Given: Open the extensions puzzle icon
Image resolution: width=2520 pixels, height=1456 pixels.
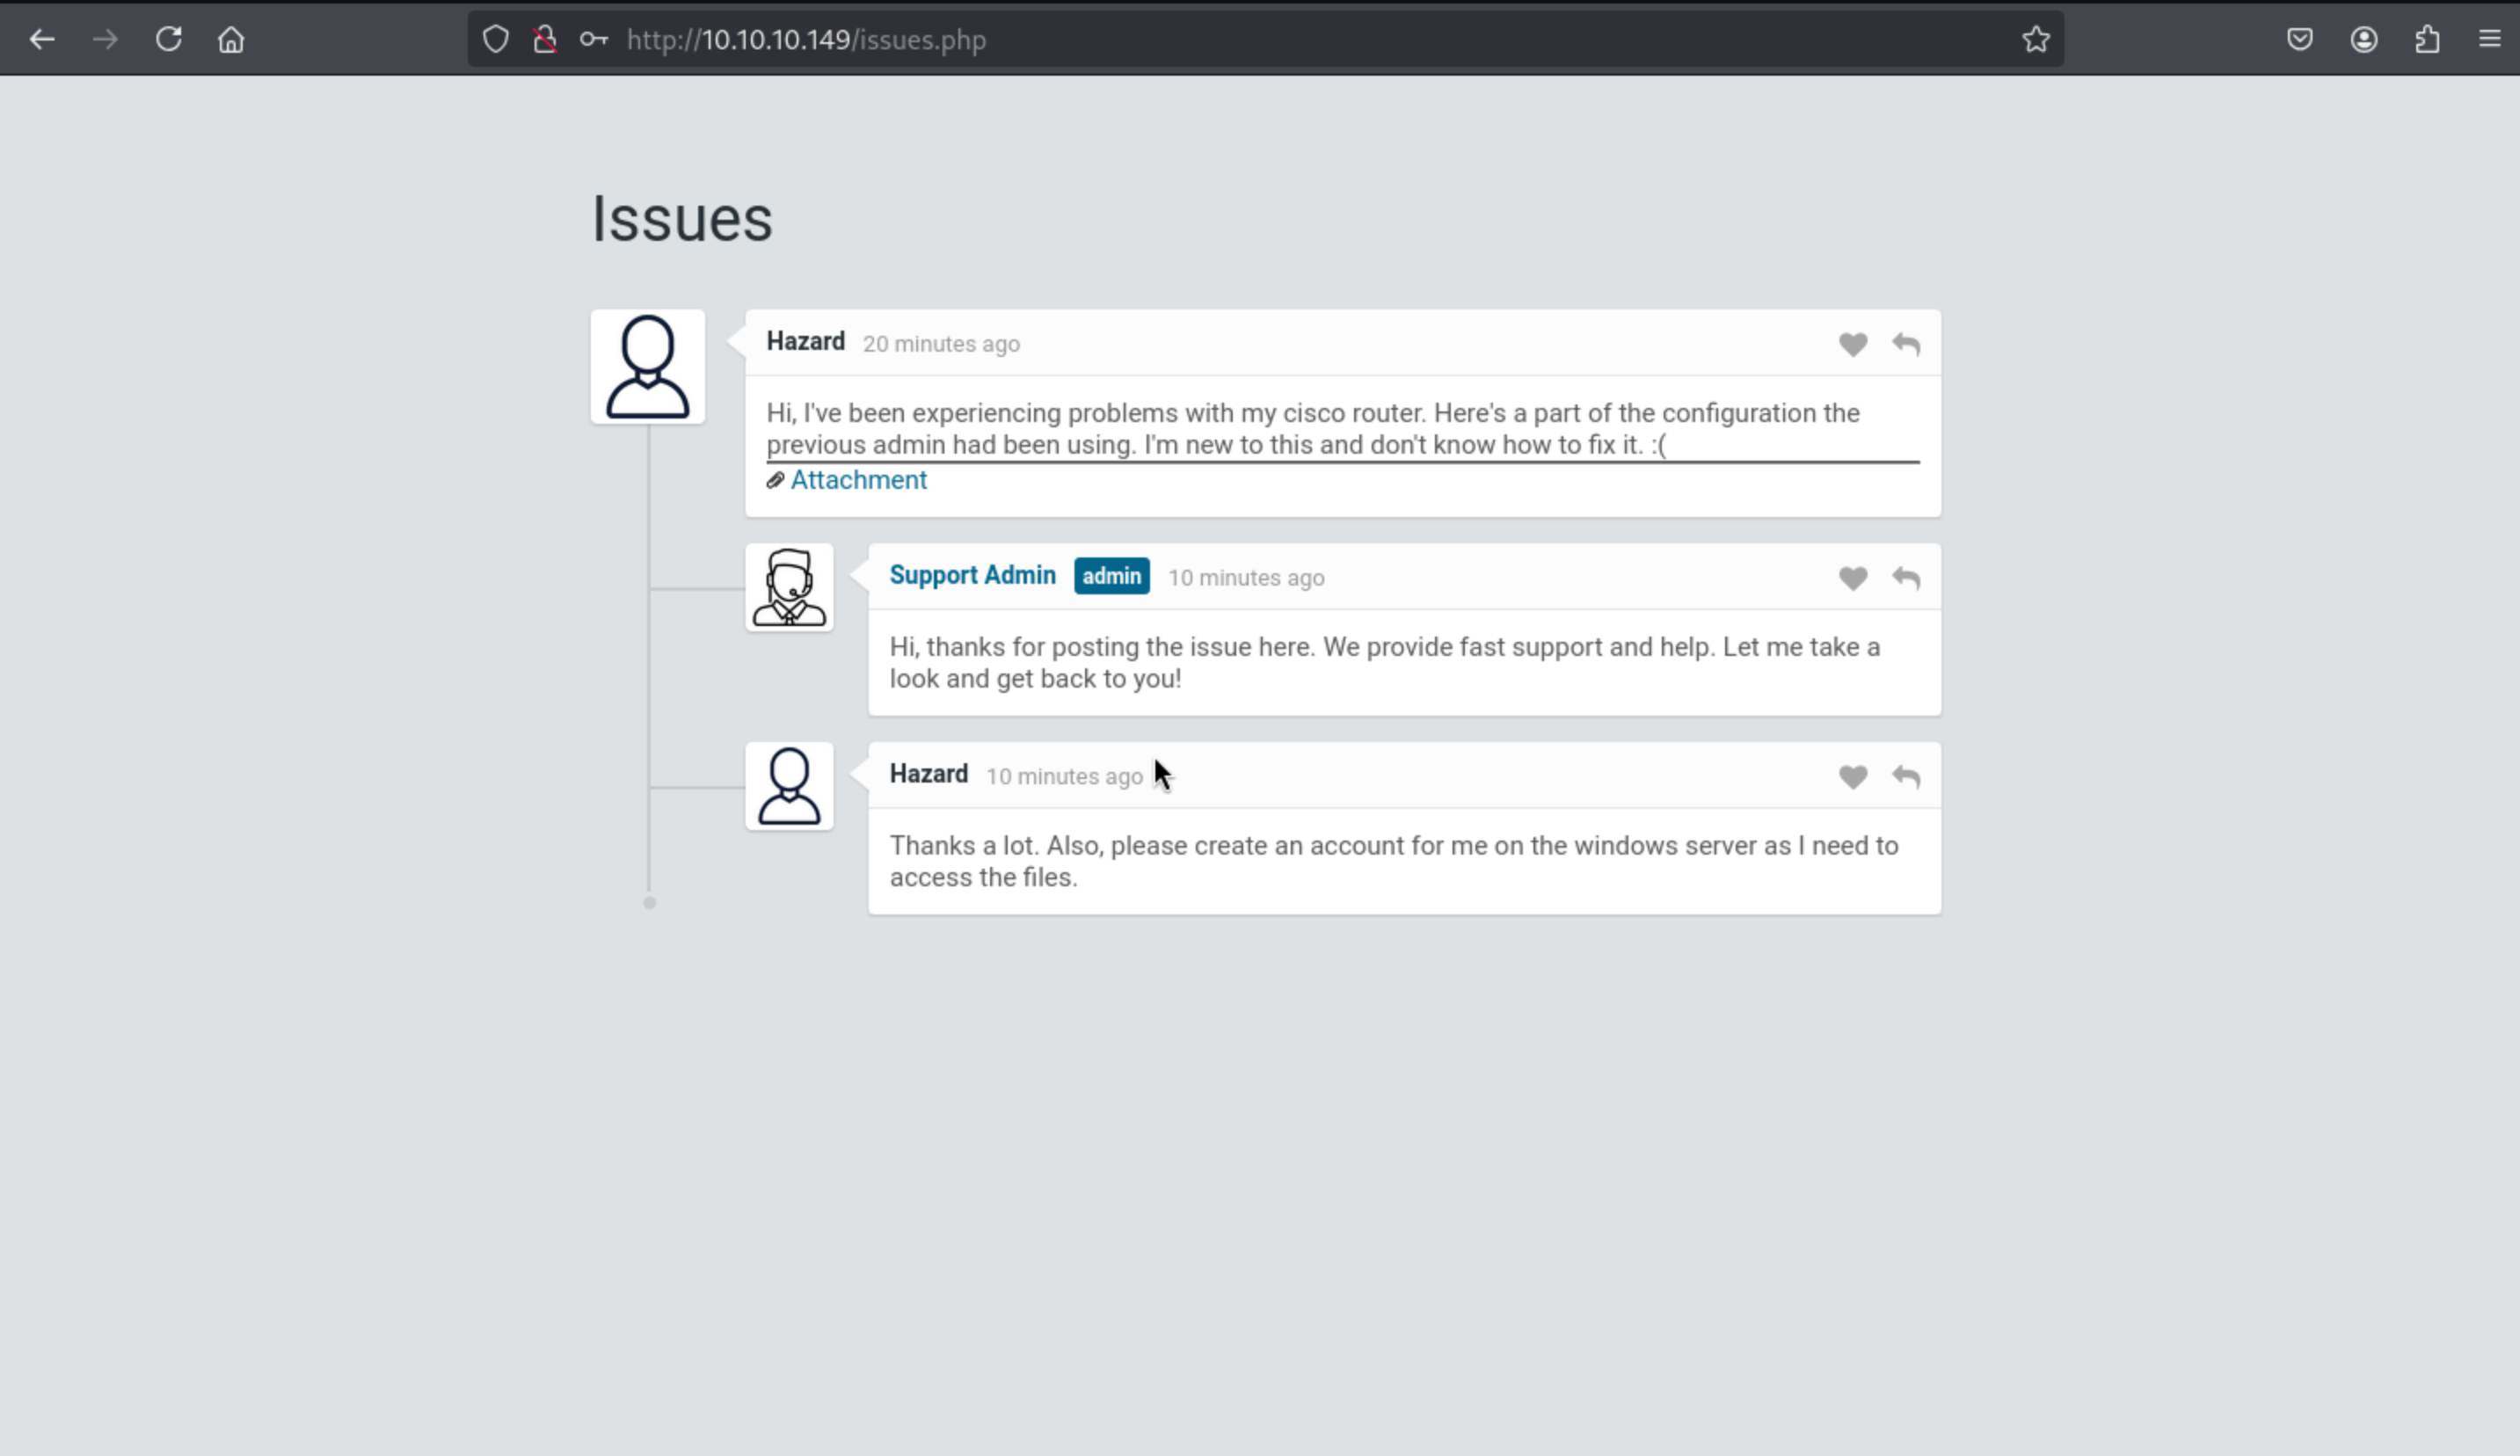Looking at the screenshot, I should click(x=2427, y=40).
